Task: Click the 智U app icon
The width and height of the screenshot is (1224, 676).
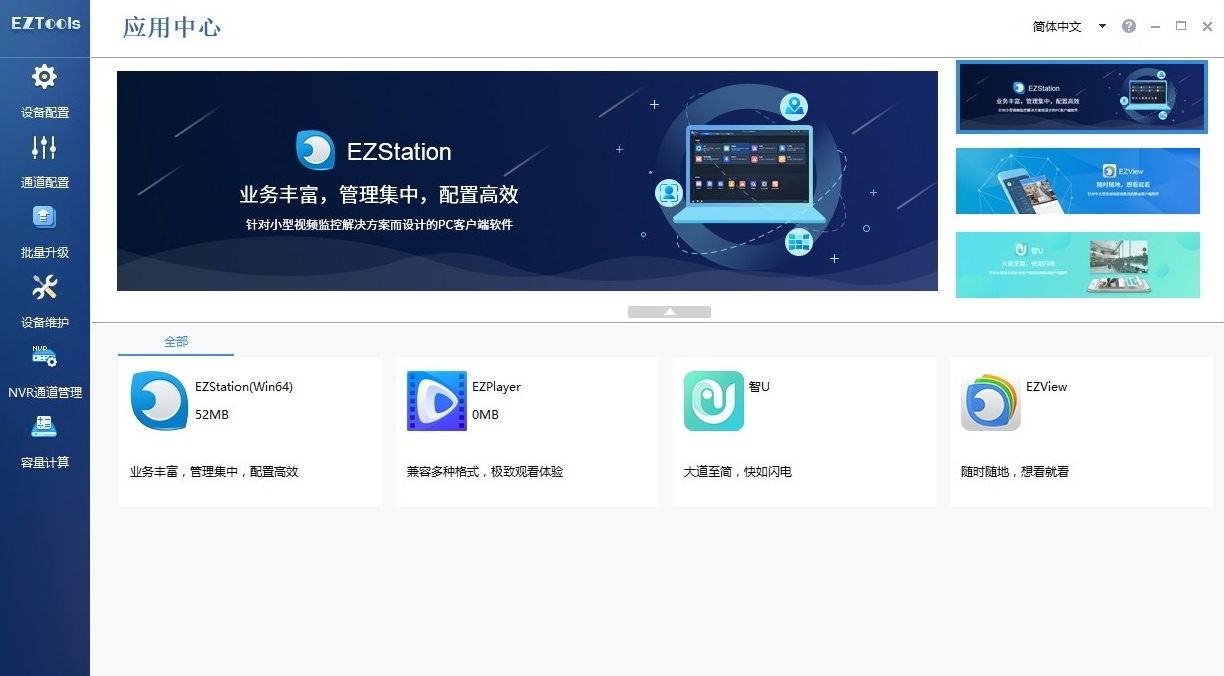Action: click(714, 401)
